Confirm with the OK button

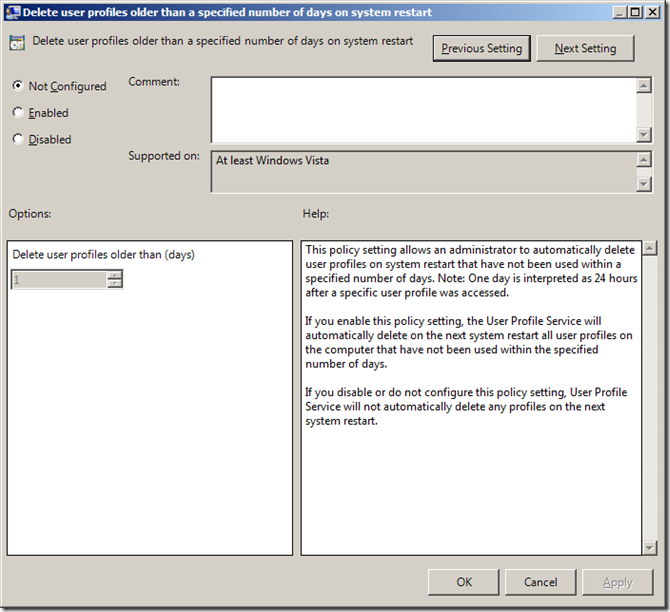(464, 582)
